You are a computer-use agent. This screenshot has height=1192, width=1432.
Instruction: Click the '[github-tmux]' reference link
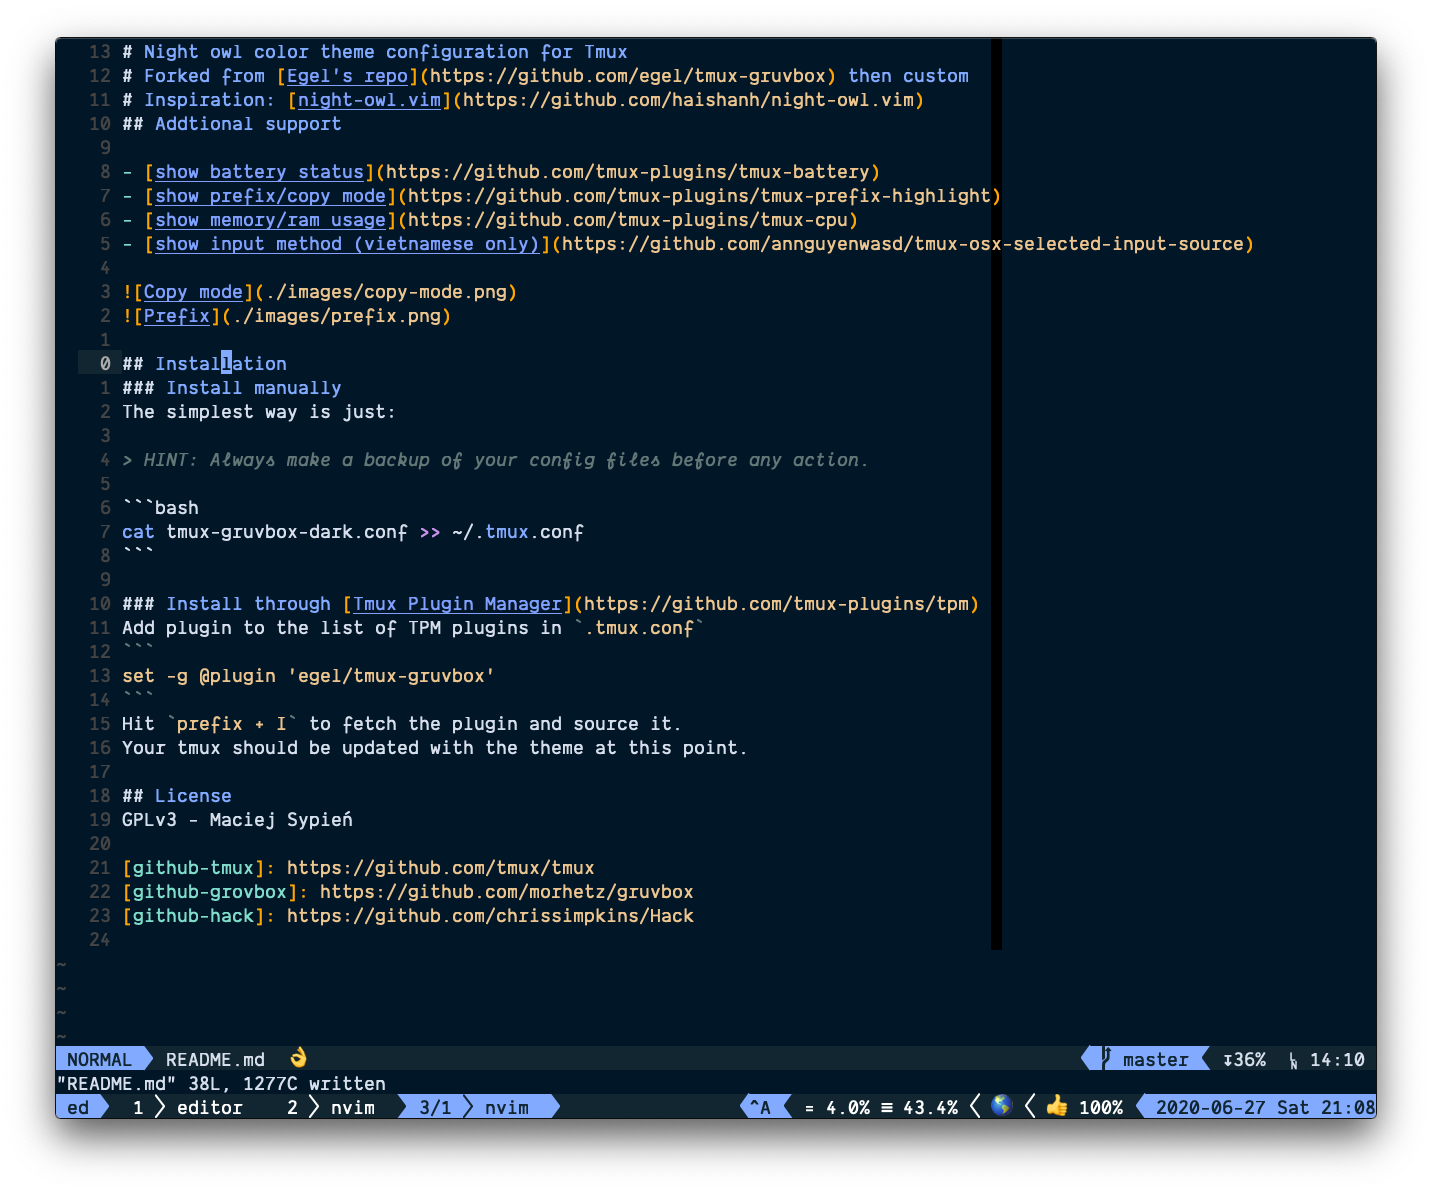click(x=193, y=868)
